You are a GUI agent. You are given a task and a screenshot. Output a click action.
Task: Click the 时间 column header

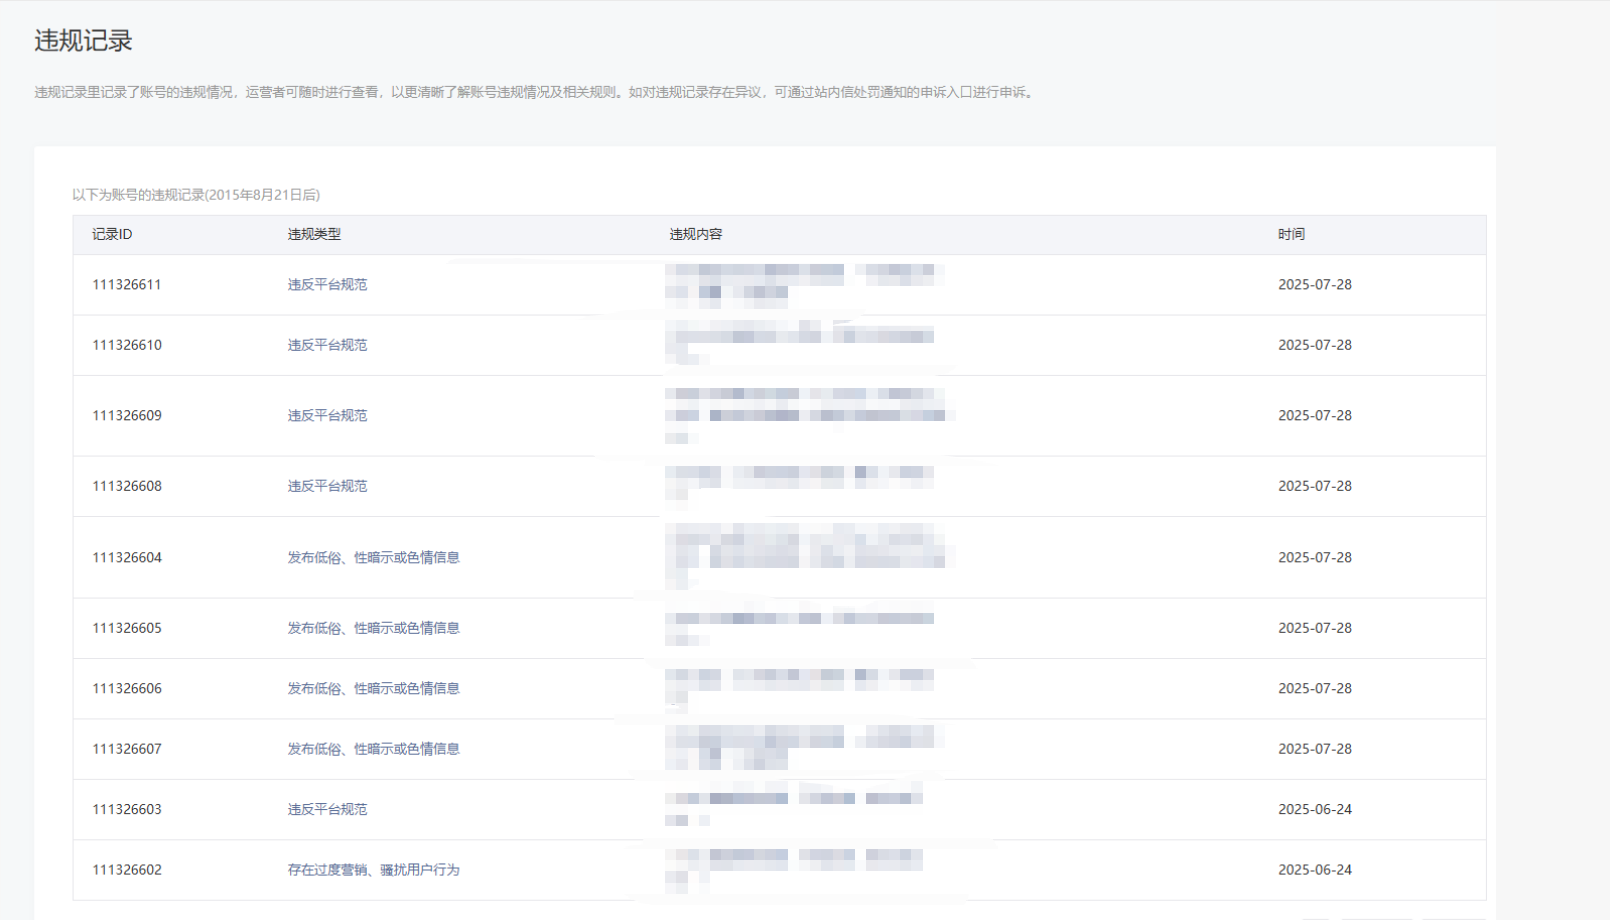pyautogui.click(x=1291, y=234)
